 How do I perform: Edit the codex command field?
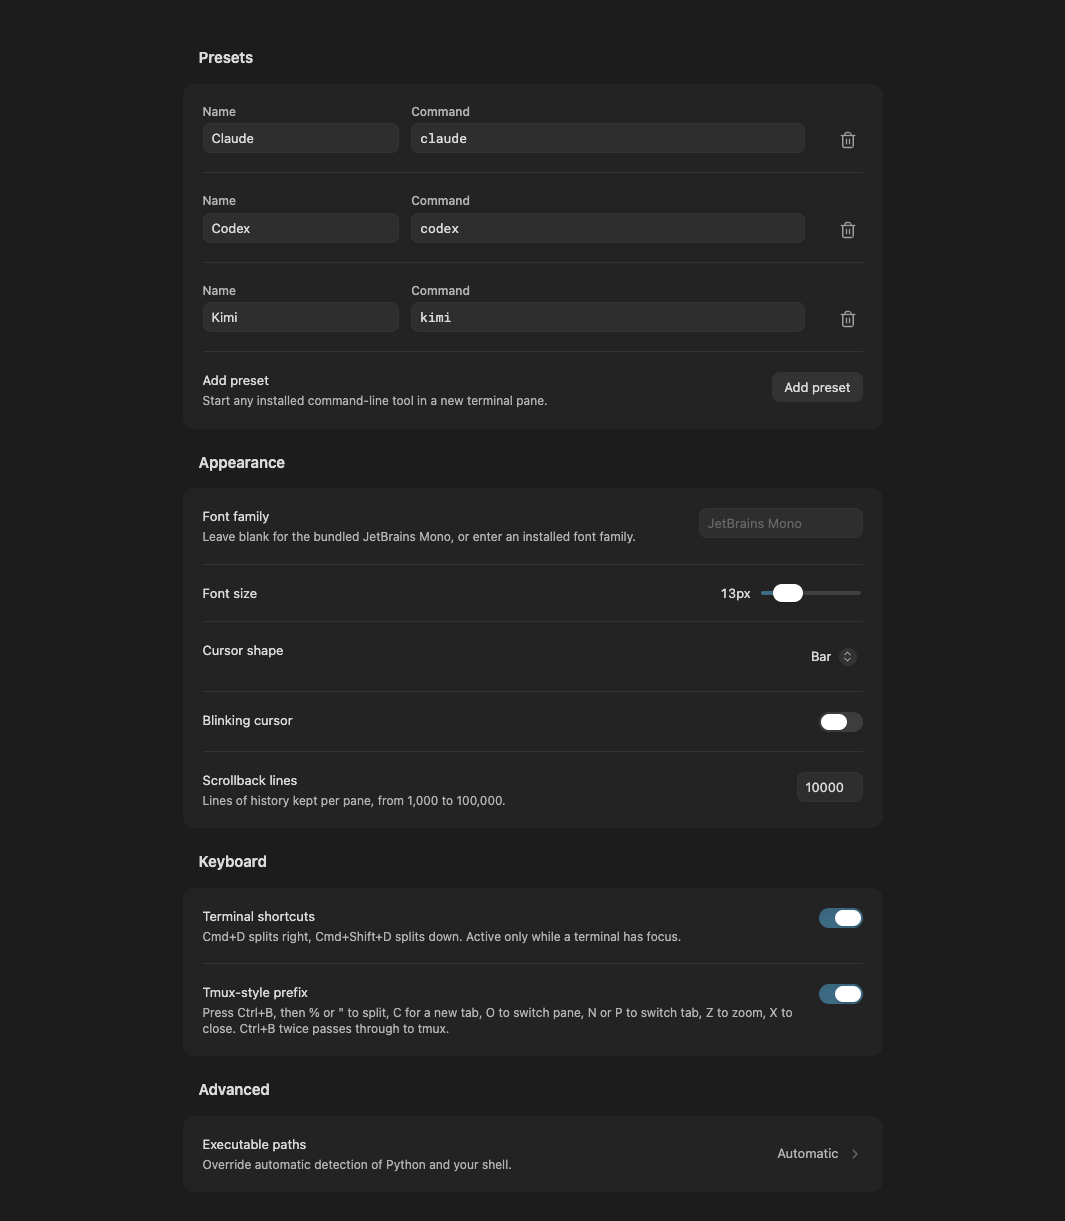pyautogui.click(x=608, y=228)
